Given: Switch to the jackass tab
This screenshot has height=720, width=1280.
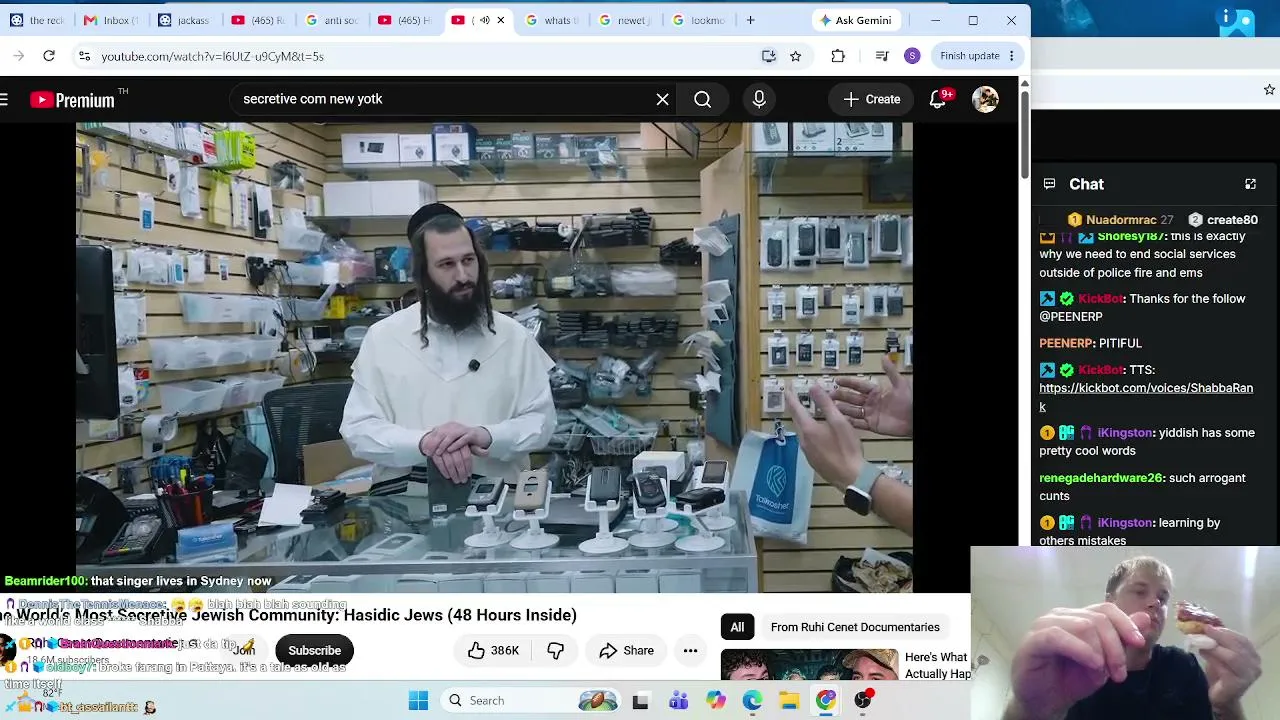Looking at the screenshot, I should tap(185, 20).
